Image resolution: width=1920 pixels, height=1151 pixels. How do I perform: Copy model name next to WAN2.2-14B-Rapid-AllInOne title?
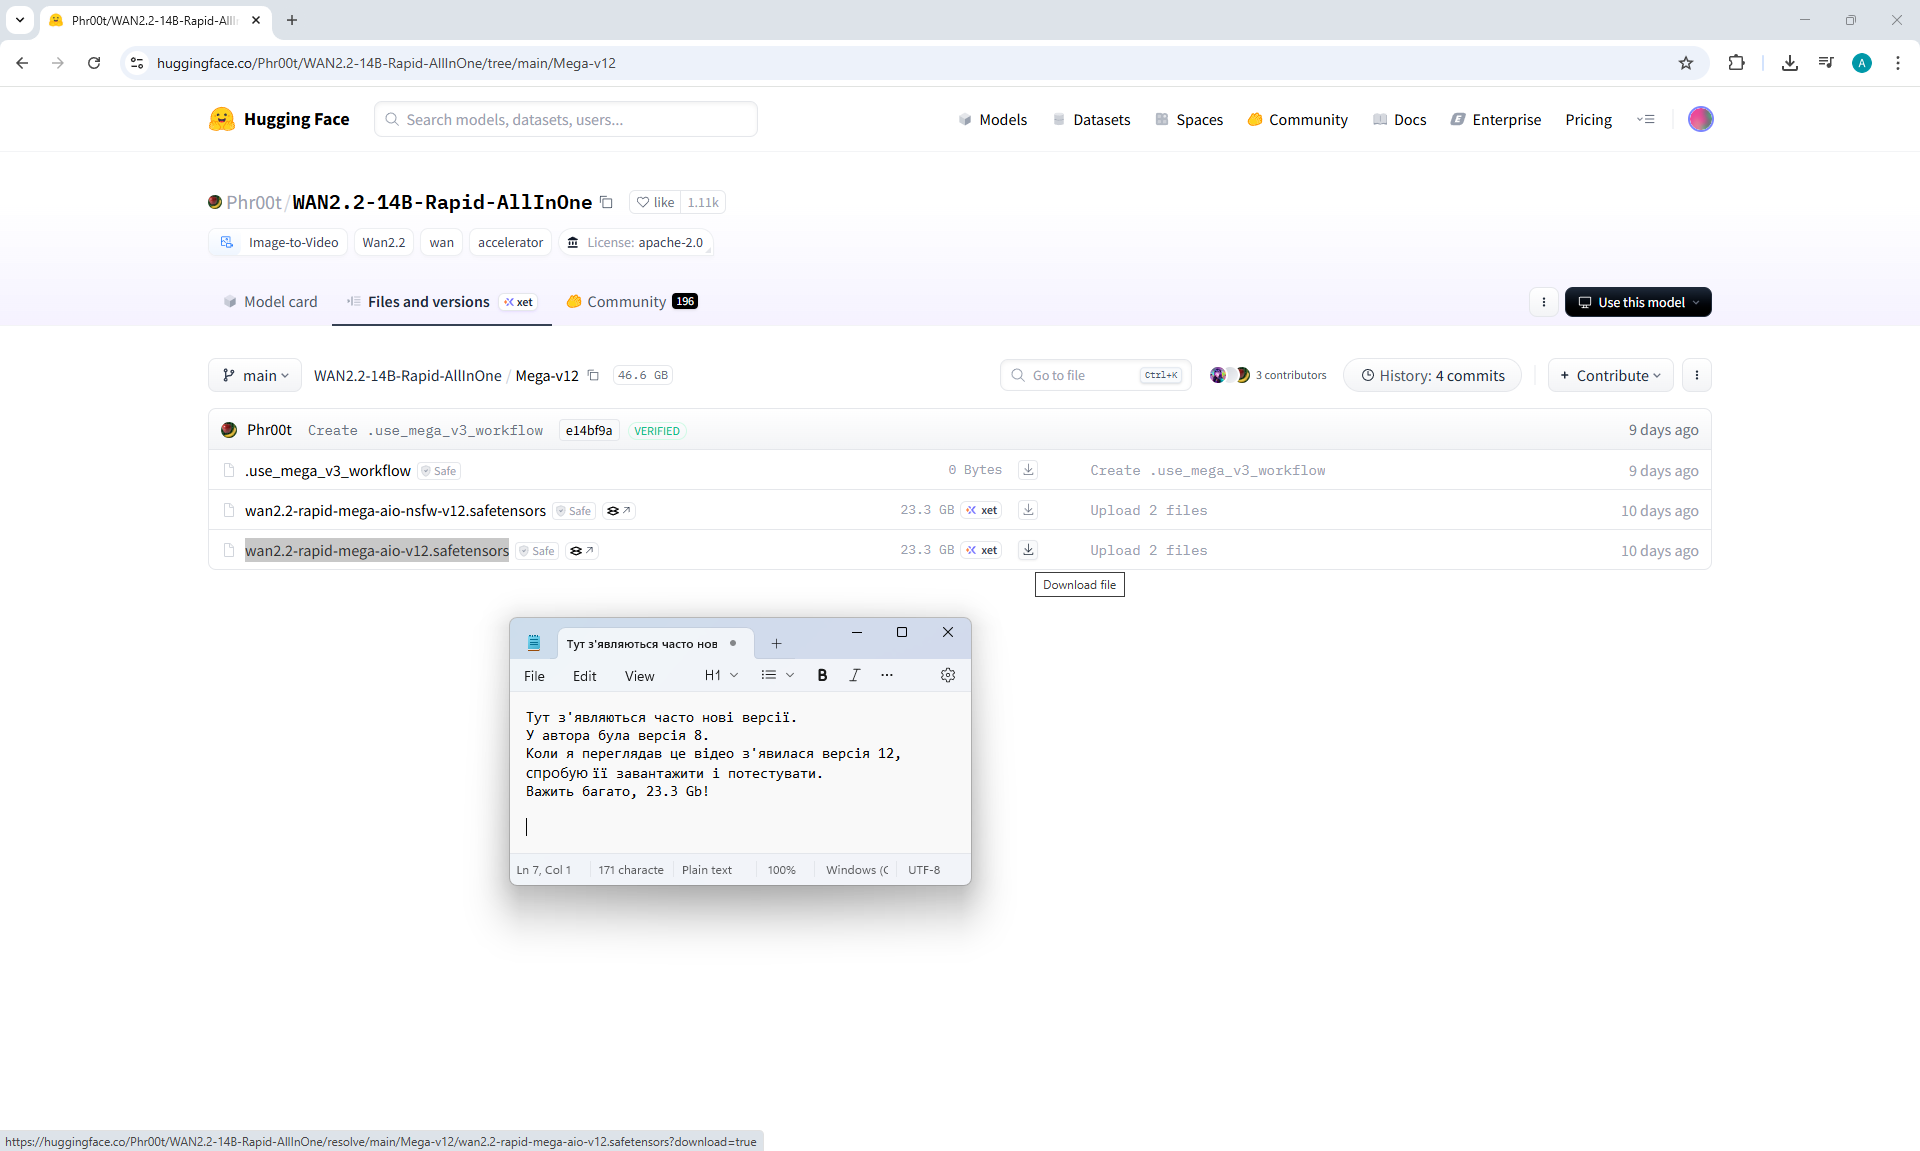[606, 202]
